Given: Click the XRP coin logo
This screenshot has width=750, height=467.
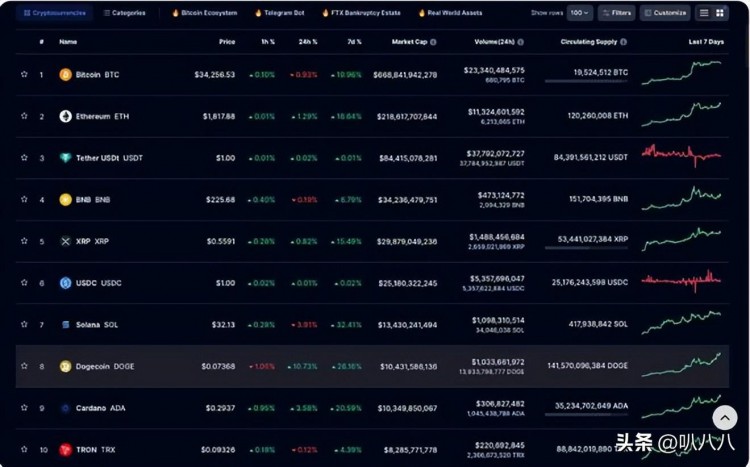Looking at the screenshot, I should click(x=66, y=241).
